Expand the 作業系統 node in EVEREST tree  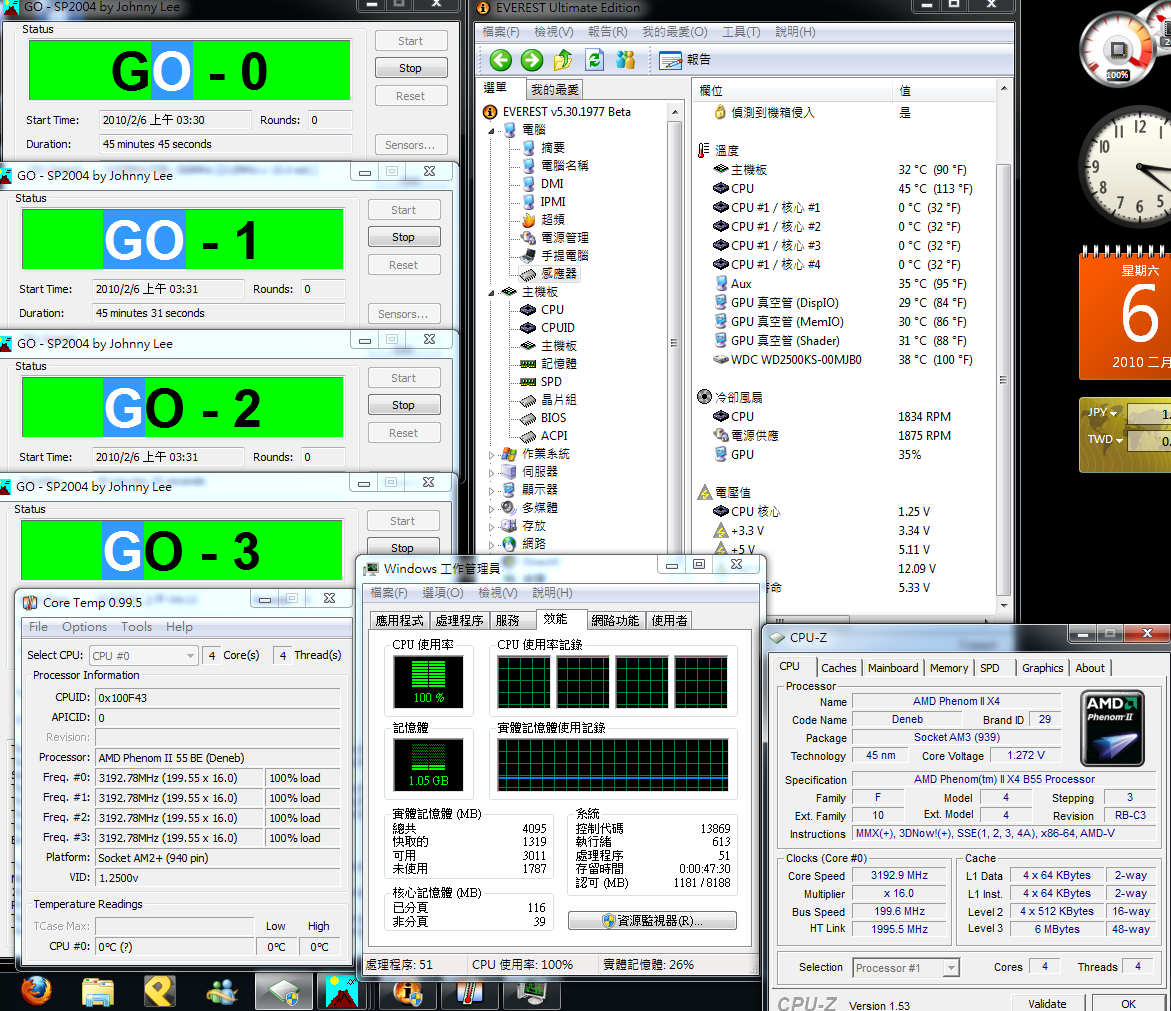pyautogui.click(x=491, y=454)
